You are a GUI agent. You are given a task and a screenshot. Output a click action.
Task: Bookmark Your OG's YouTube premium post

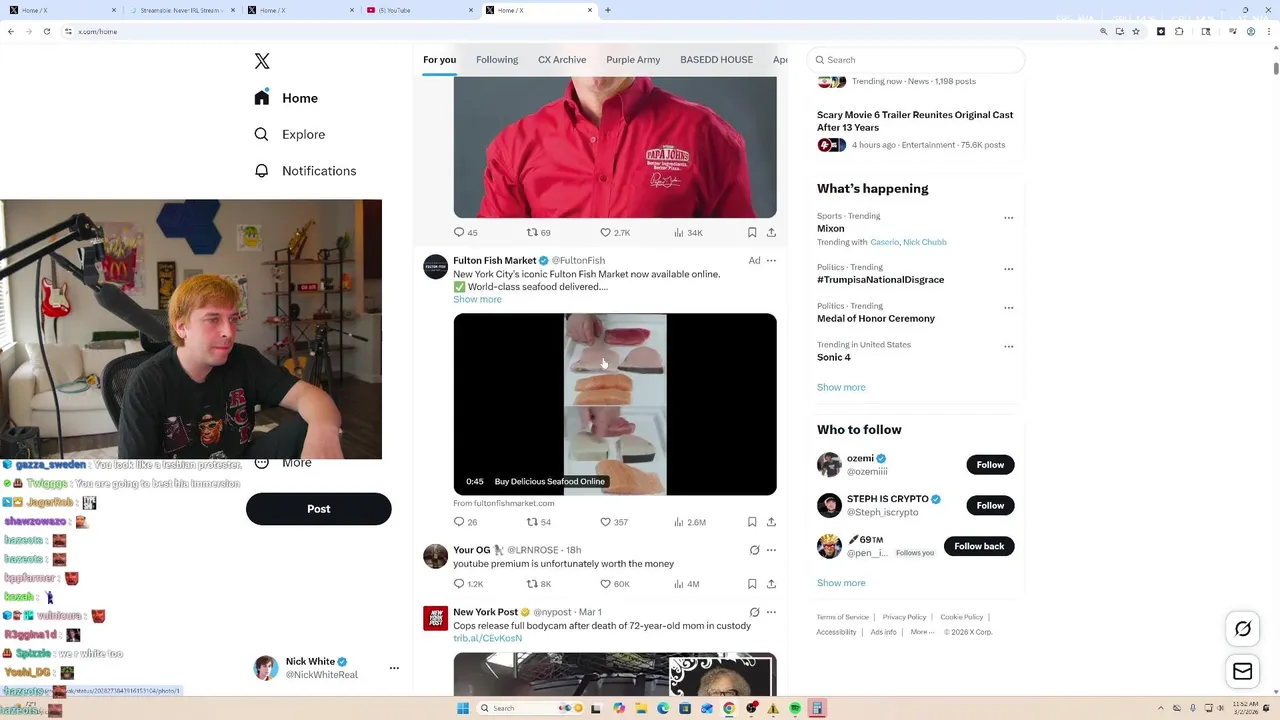pos(752,584)
